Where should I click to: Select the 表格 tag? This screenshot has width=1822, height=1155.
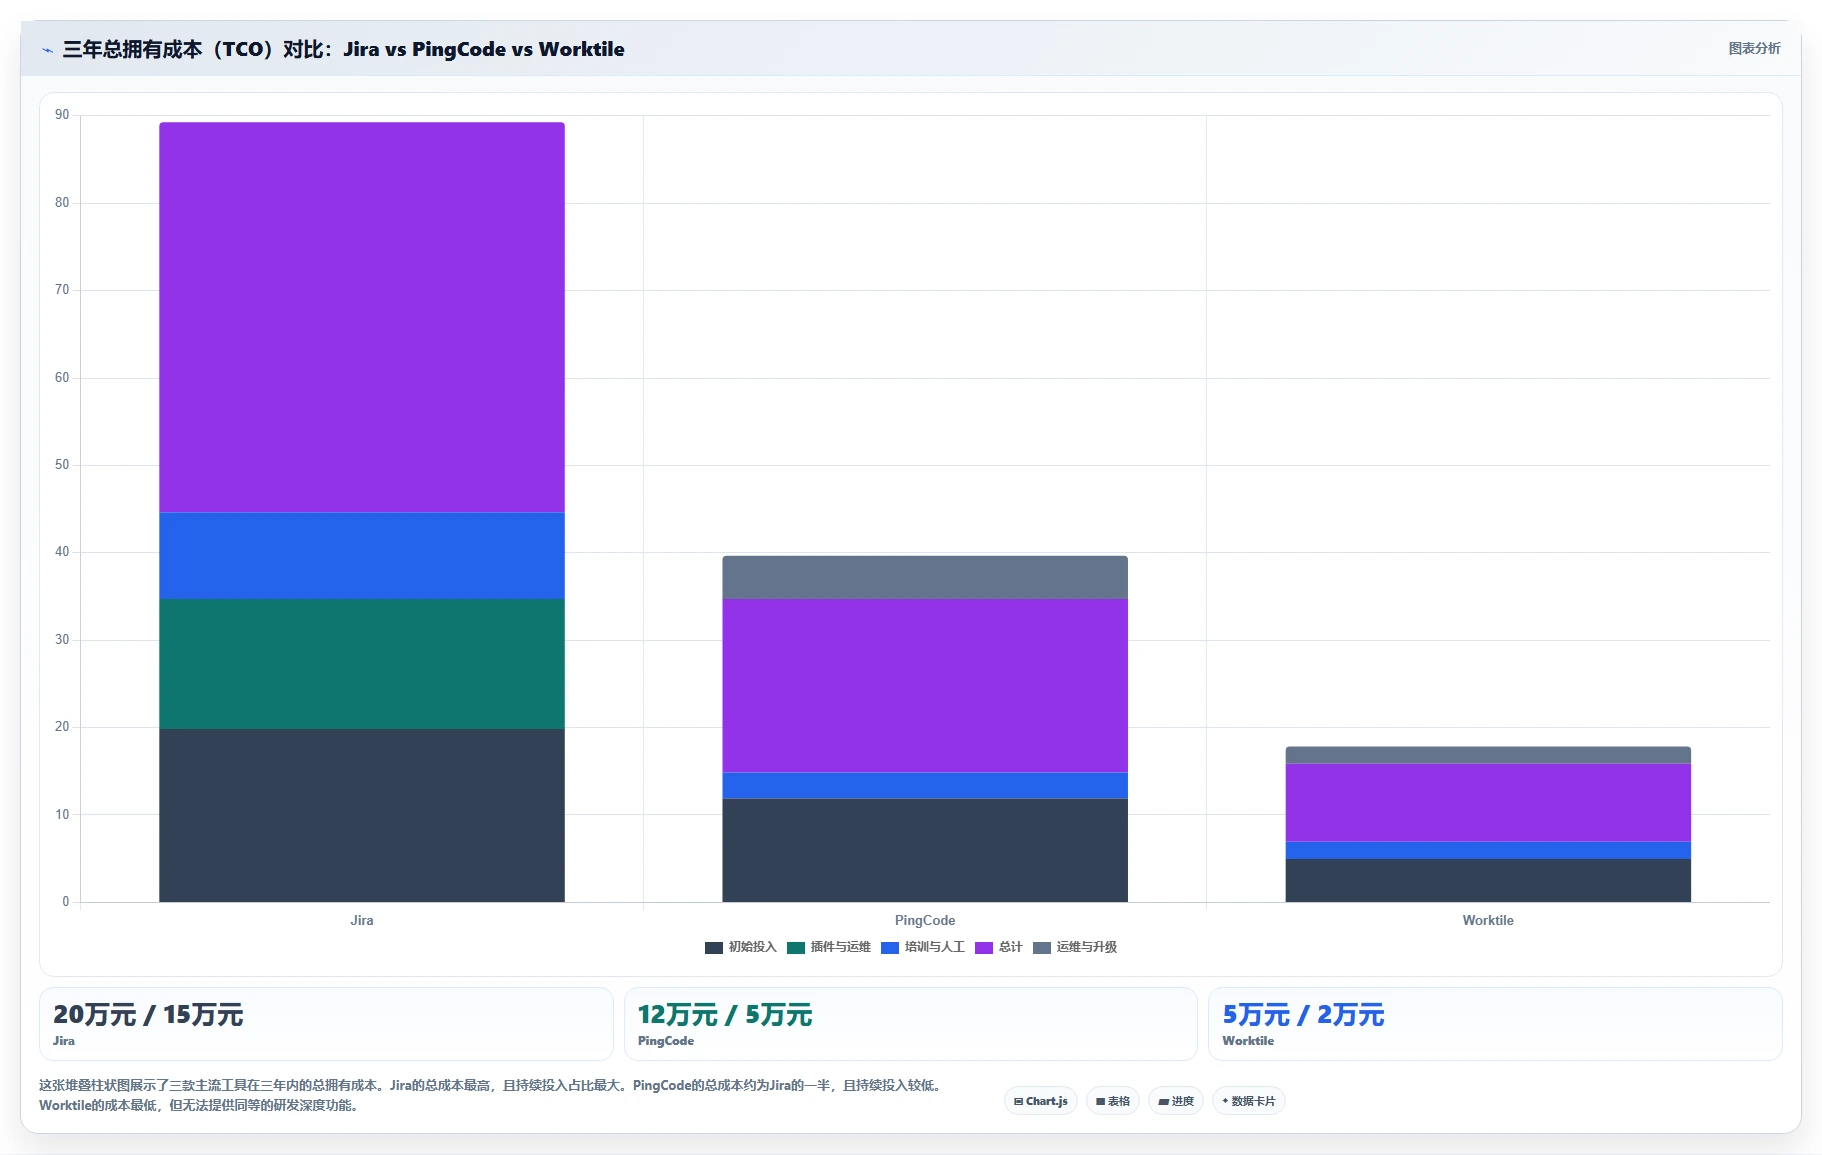pos(1113,1101)
